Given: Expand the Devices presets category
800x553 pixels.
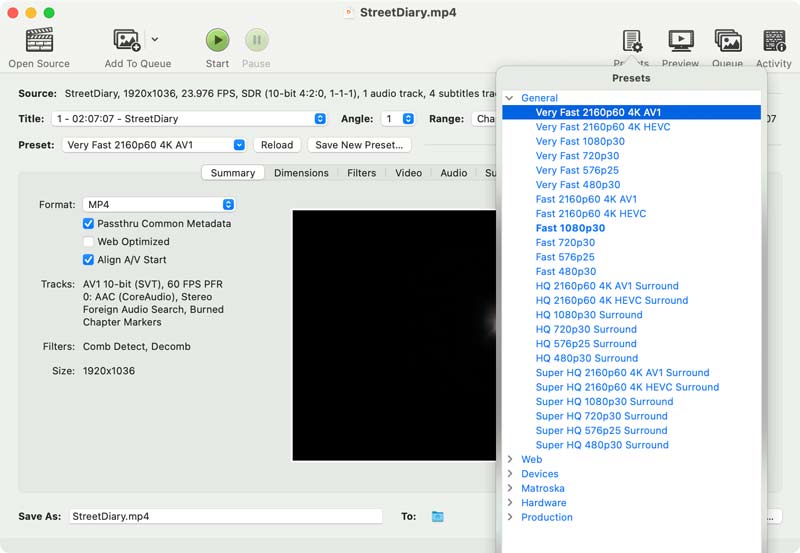Looking at the screenshot, I should (509, 473).
